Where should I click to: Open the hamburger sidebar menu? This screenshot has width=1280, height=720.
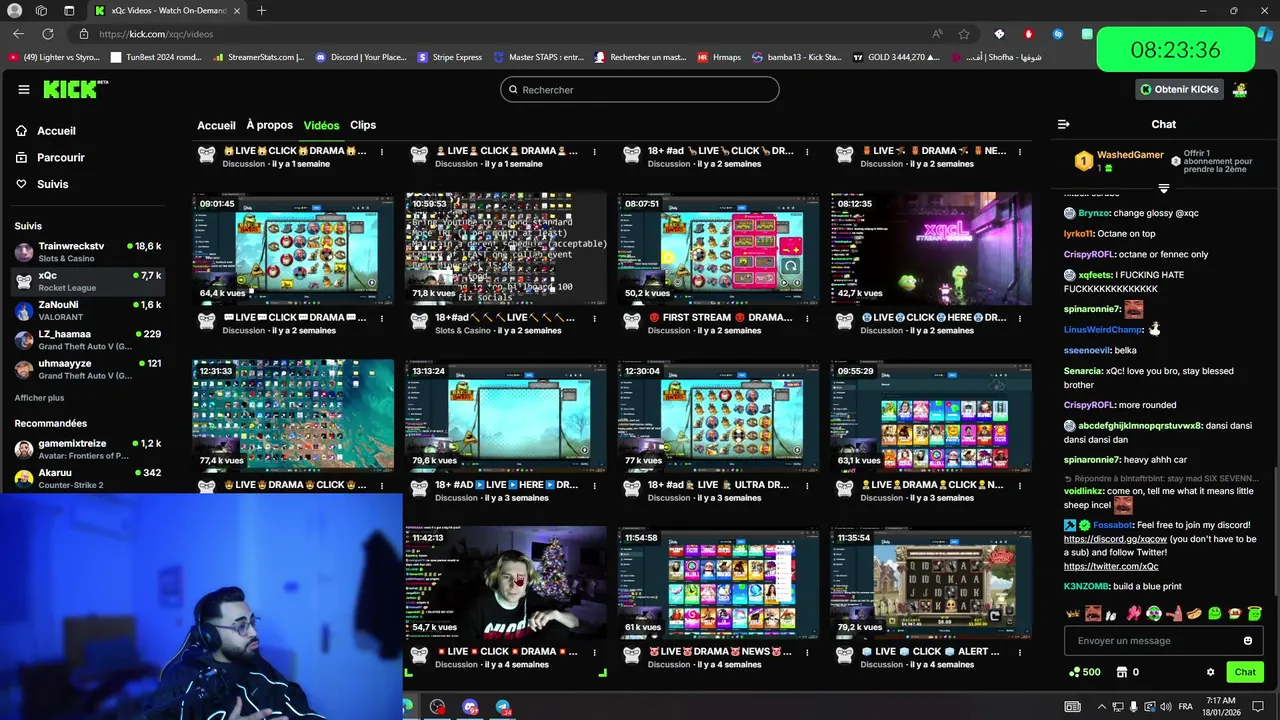click(x=24, y=89)
